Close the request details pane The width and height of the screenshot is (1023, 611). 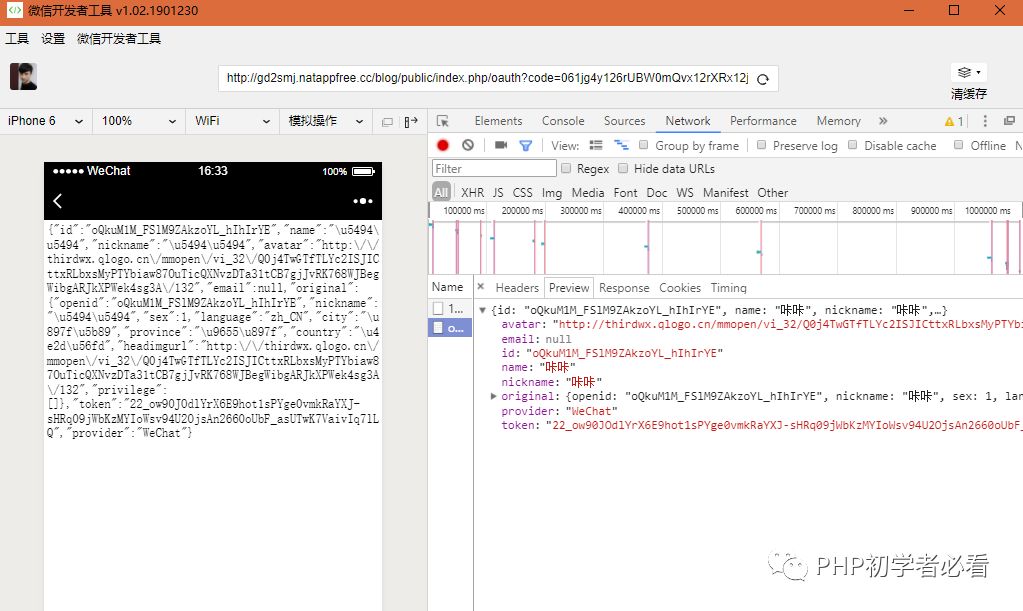[480, 287]
